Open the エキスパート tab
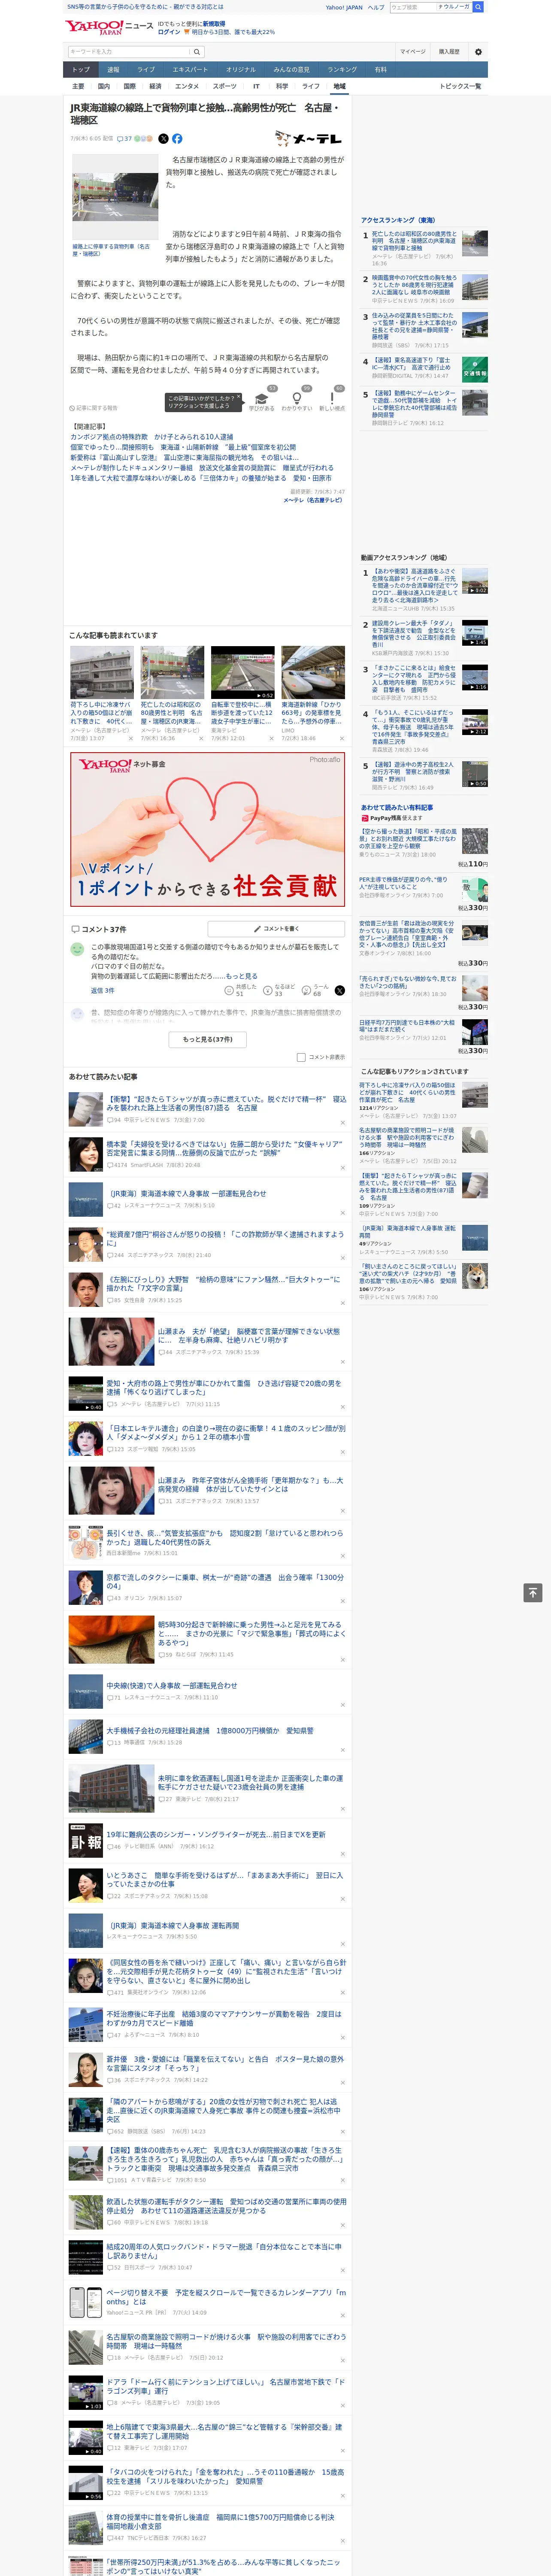The image size is (551, 2576). click(190, 70)
